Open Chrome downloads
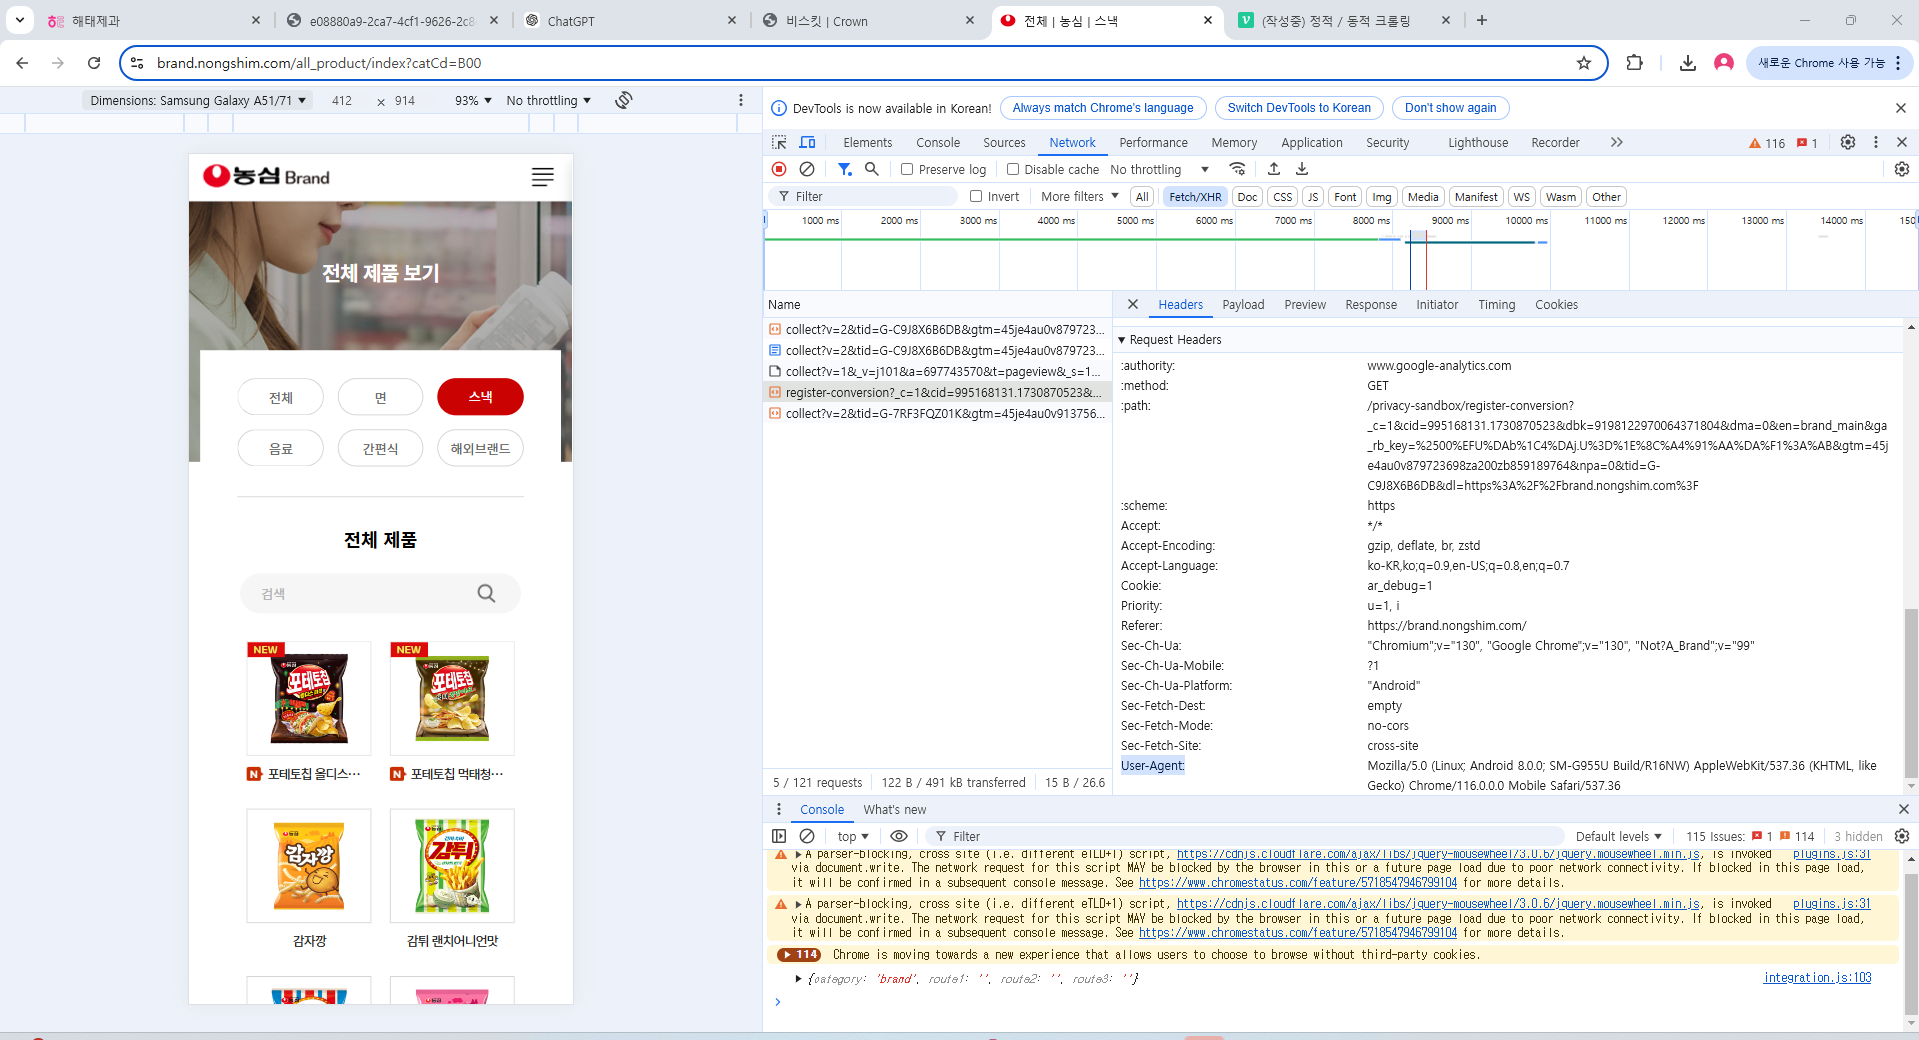 (1688, 63)
